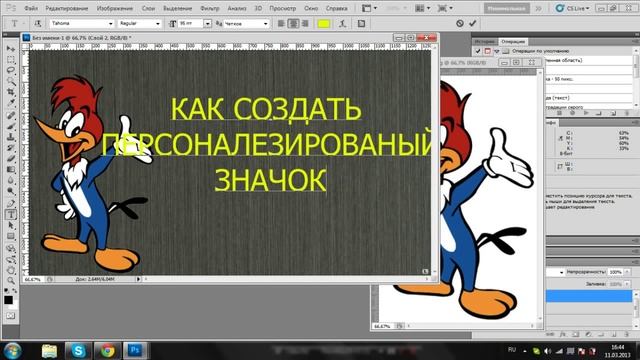
Task: Click the black foreground color swatch
Action: (8, 300)
